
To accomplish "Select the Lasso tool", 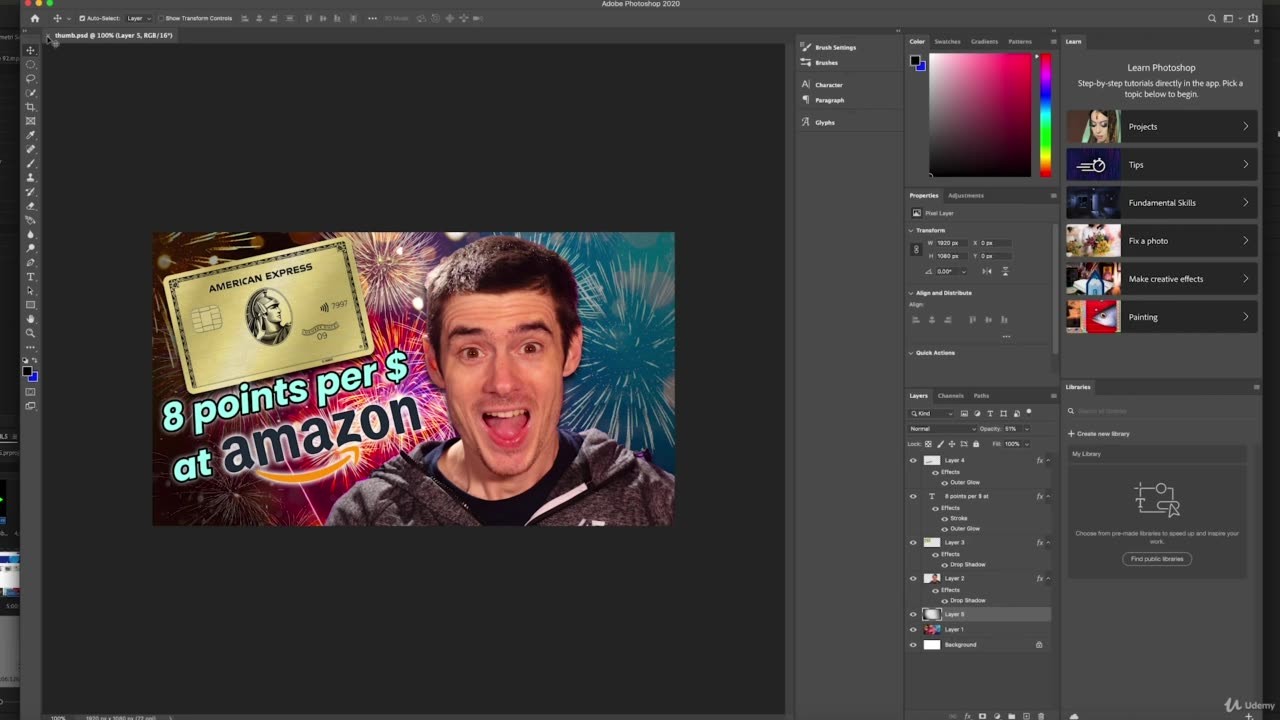I will 30,78.
